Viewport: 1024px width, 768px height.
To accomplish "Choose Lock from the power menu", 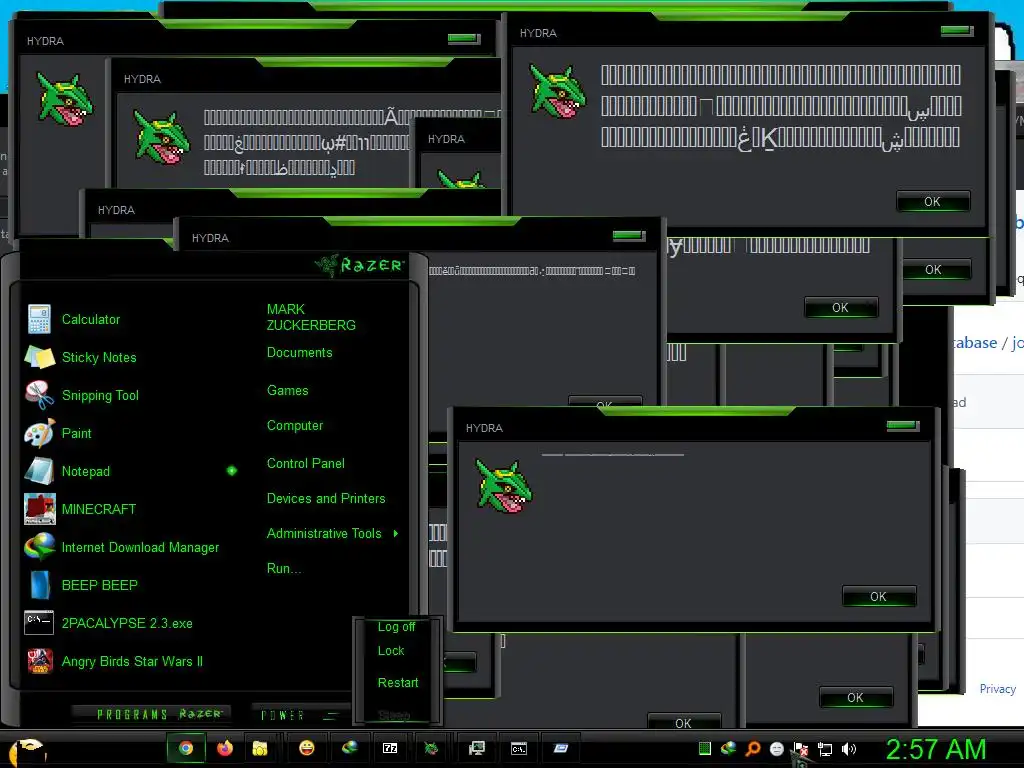I will (x=391, y=651).
